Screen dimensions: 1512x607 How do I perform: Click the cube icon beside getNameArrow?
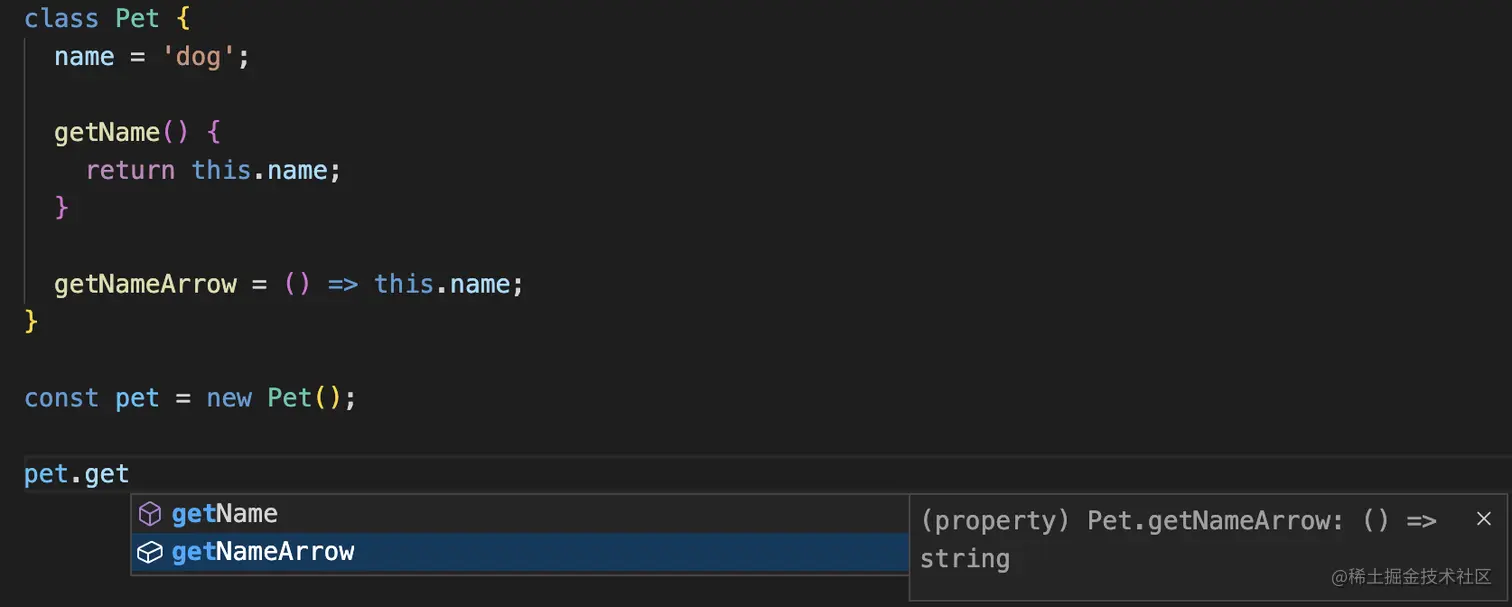149,552
